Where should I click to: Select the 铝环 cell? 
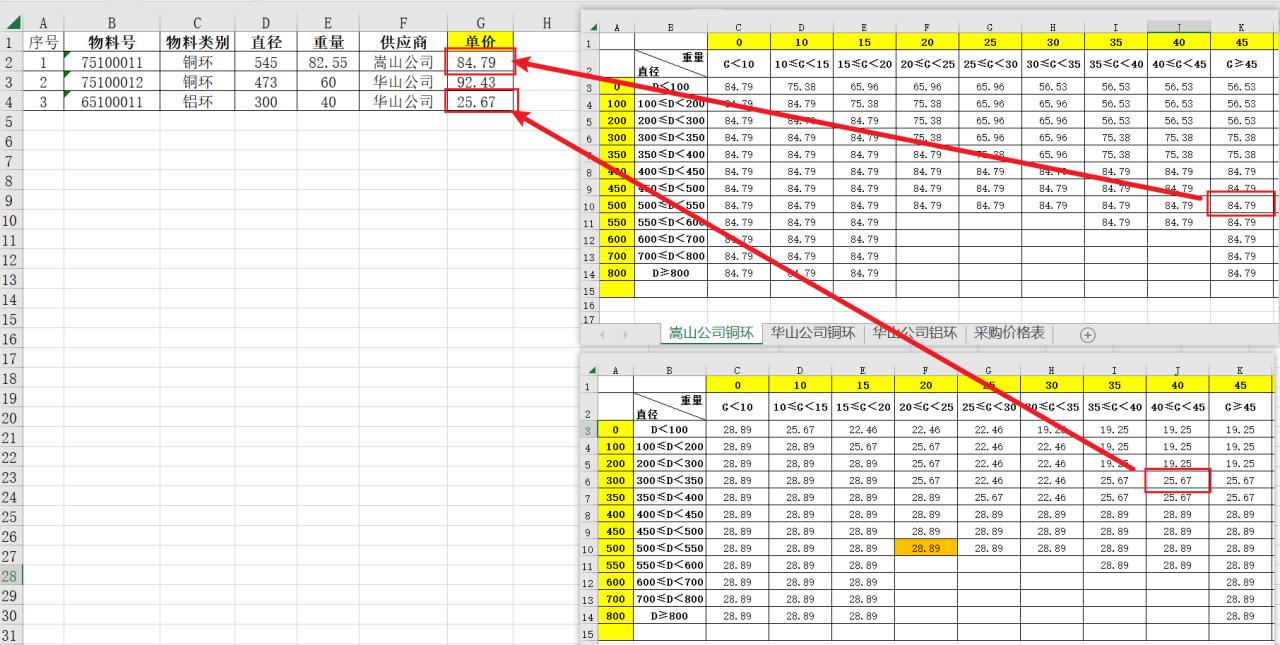tap(197, 102)
